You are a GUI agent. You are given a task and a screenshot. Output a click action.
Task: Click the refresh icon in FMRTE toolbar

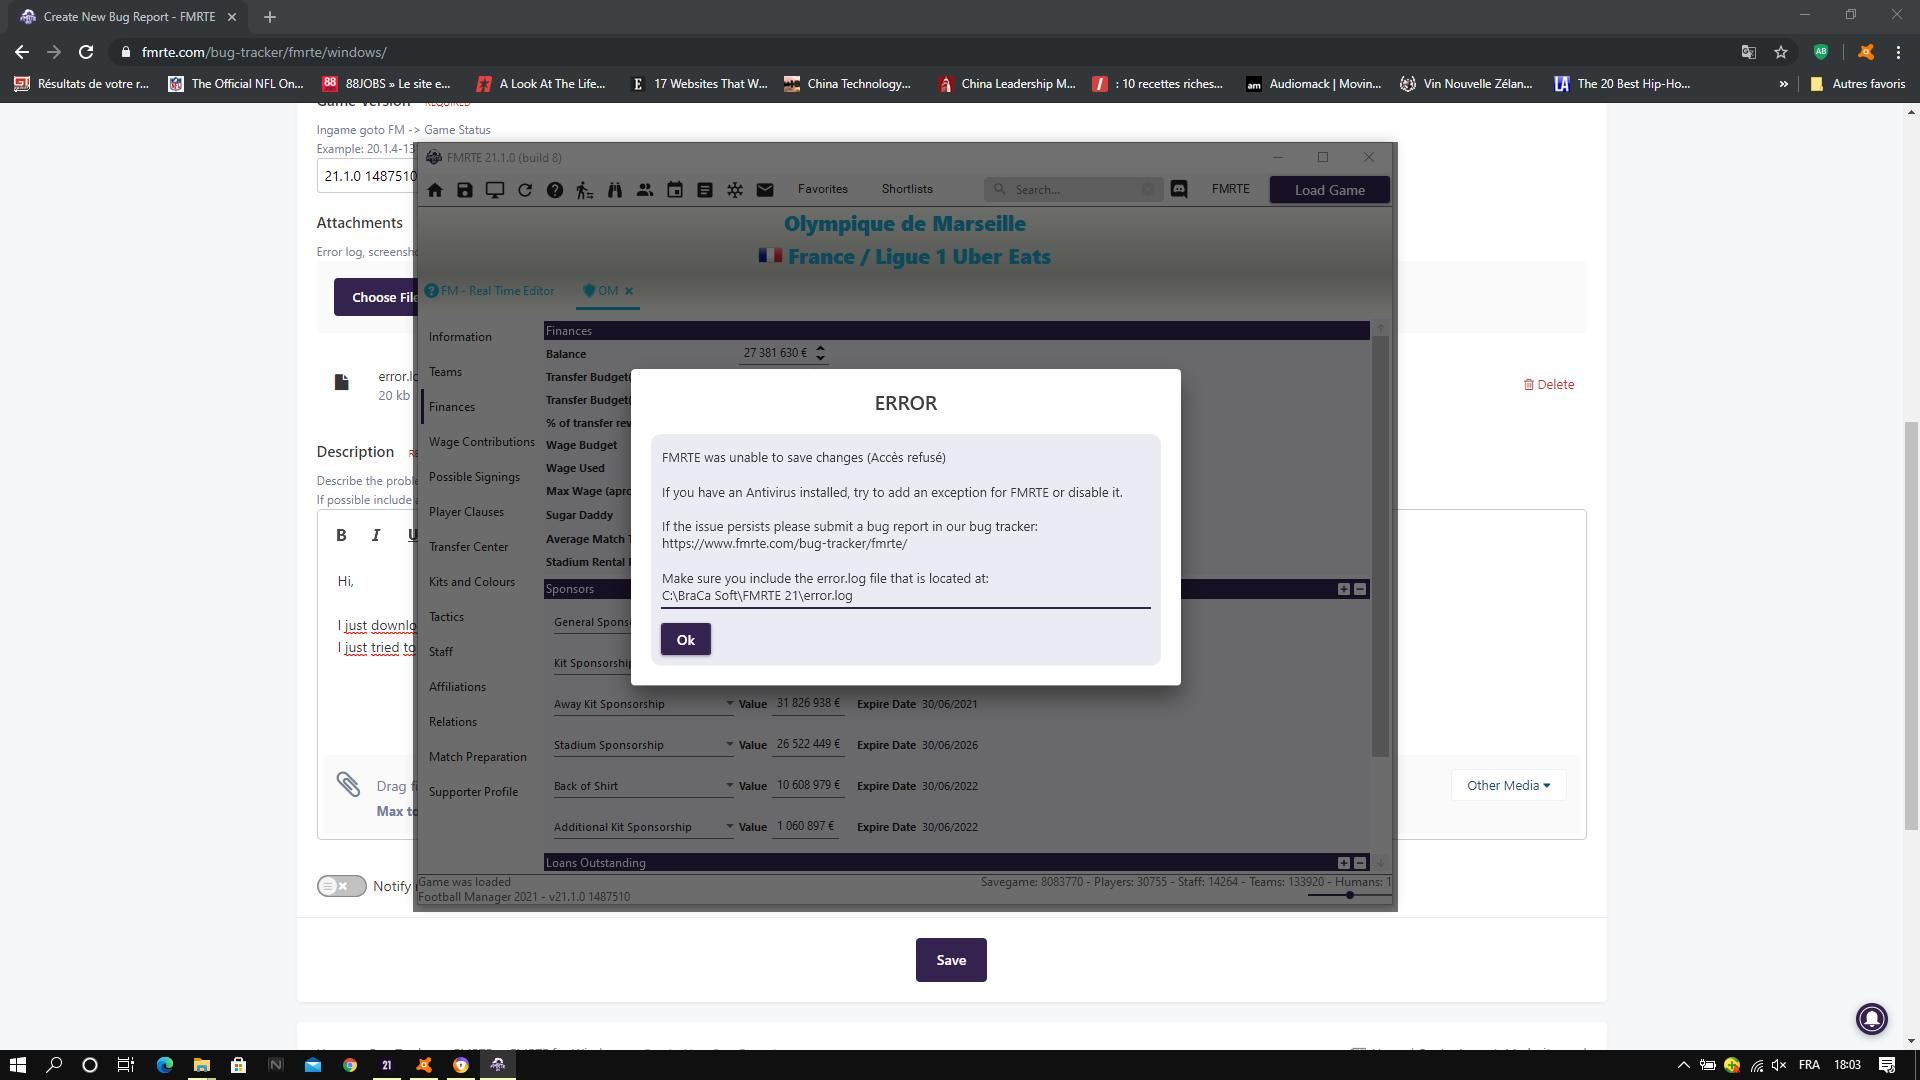tap(525, 190)
